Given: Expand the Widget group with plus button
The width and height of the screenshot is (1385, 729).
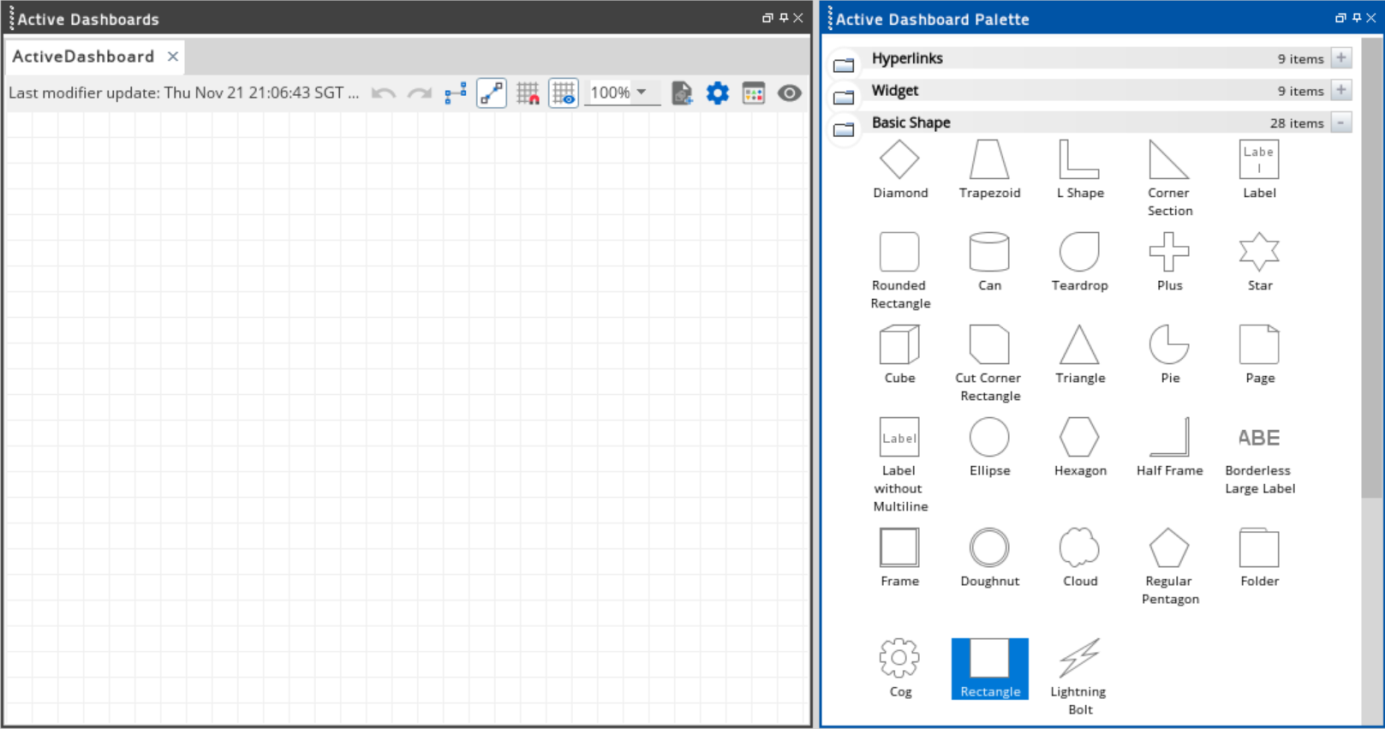Looking at the screenshot, I should (1341, 91).
